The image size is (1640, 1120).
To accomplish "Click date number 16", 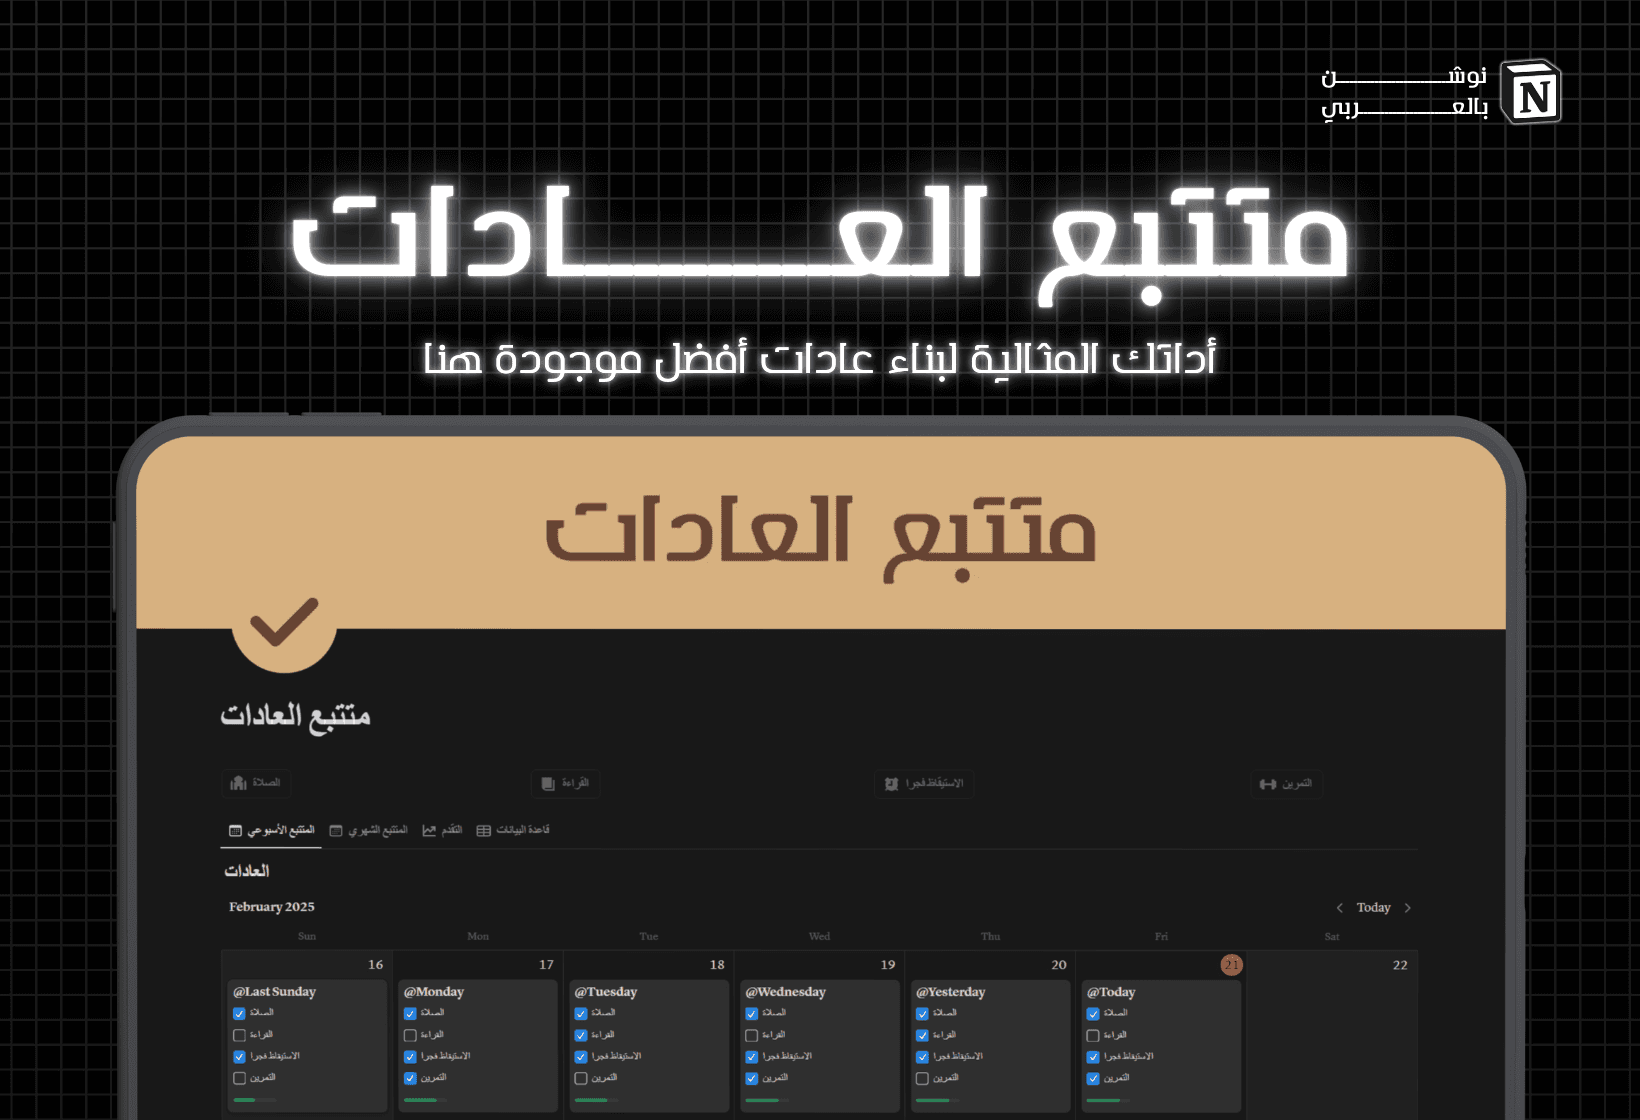I will click(375, 965).
